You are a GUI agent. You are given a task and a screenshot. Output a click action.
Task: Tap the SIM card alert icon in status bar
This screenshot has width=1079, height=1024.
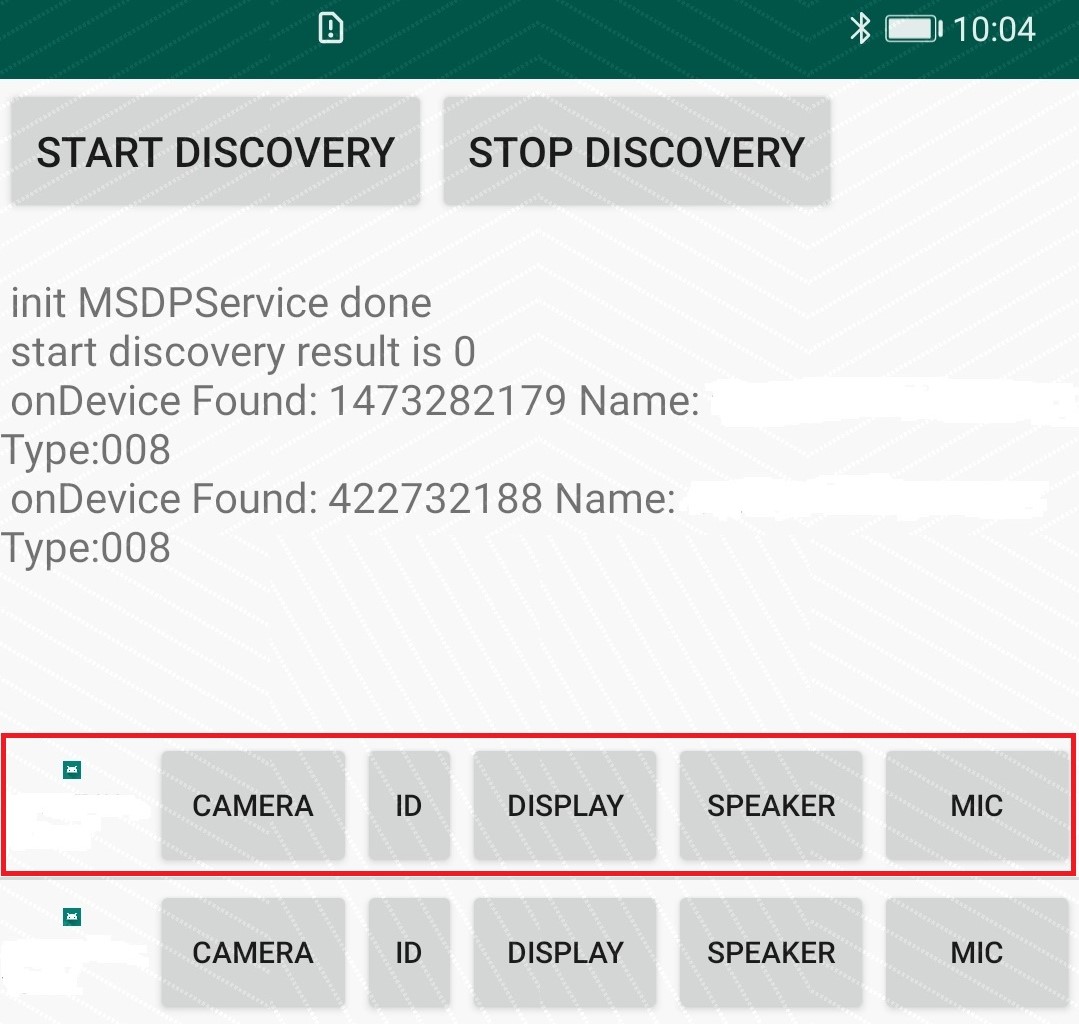click(331, 29)
